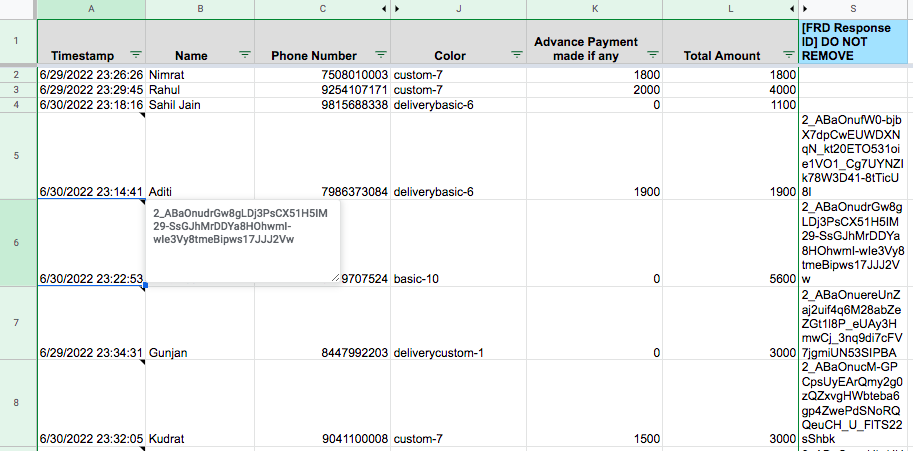The image size is (913, 451).
Task: Click inside the note popup text
Action: click(240, 226)
